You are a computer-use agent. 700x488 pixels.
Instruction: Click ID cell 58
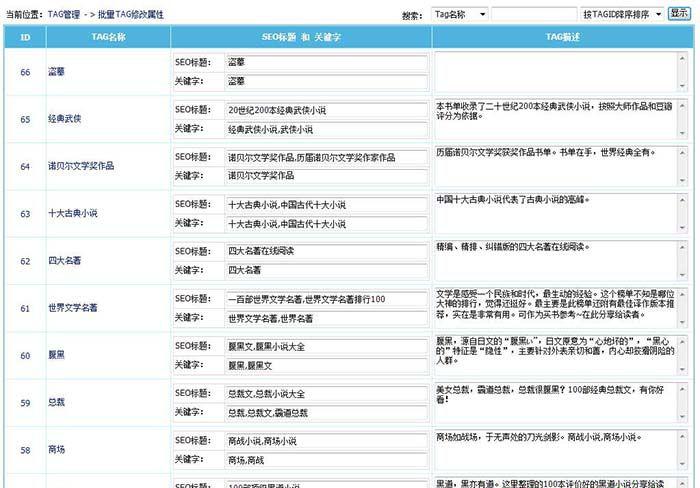click(x=25, y=450)
